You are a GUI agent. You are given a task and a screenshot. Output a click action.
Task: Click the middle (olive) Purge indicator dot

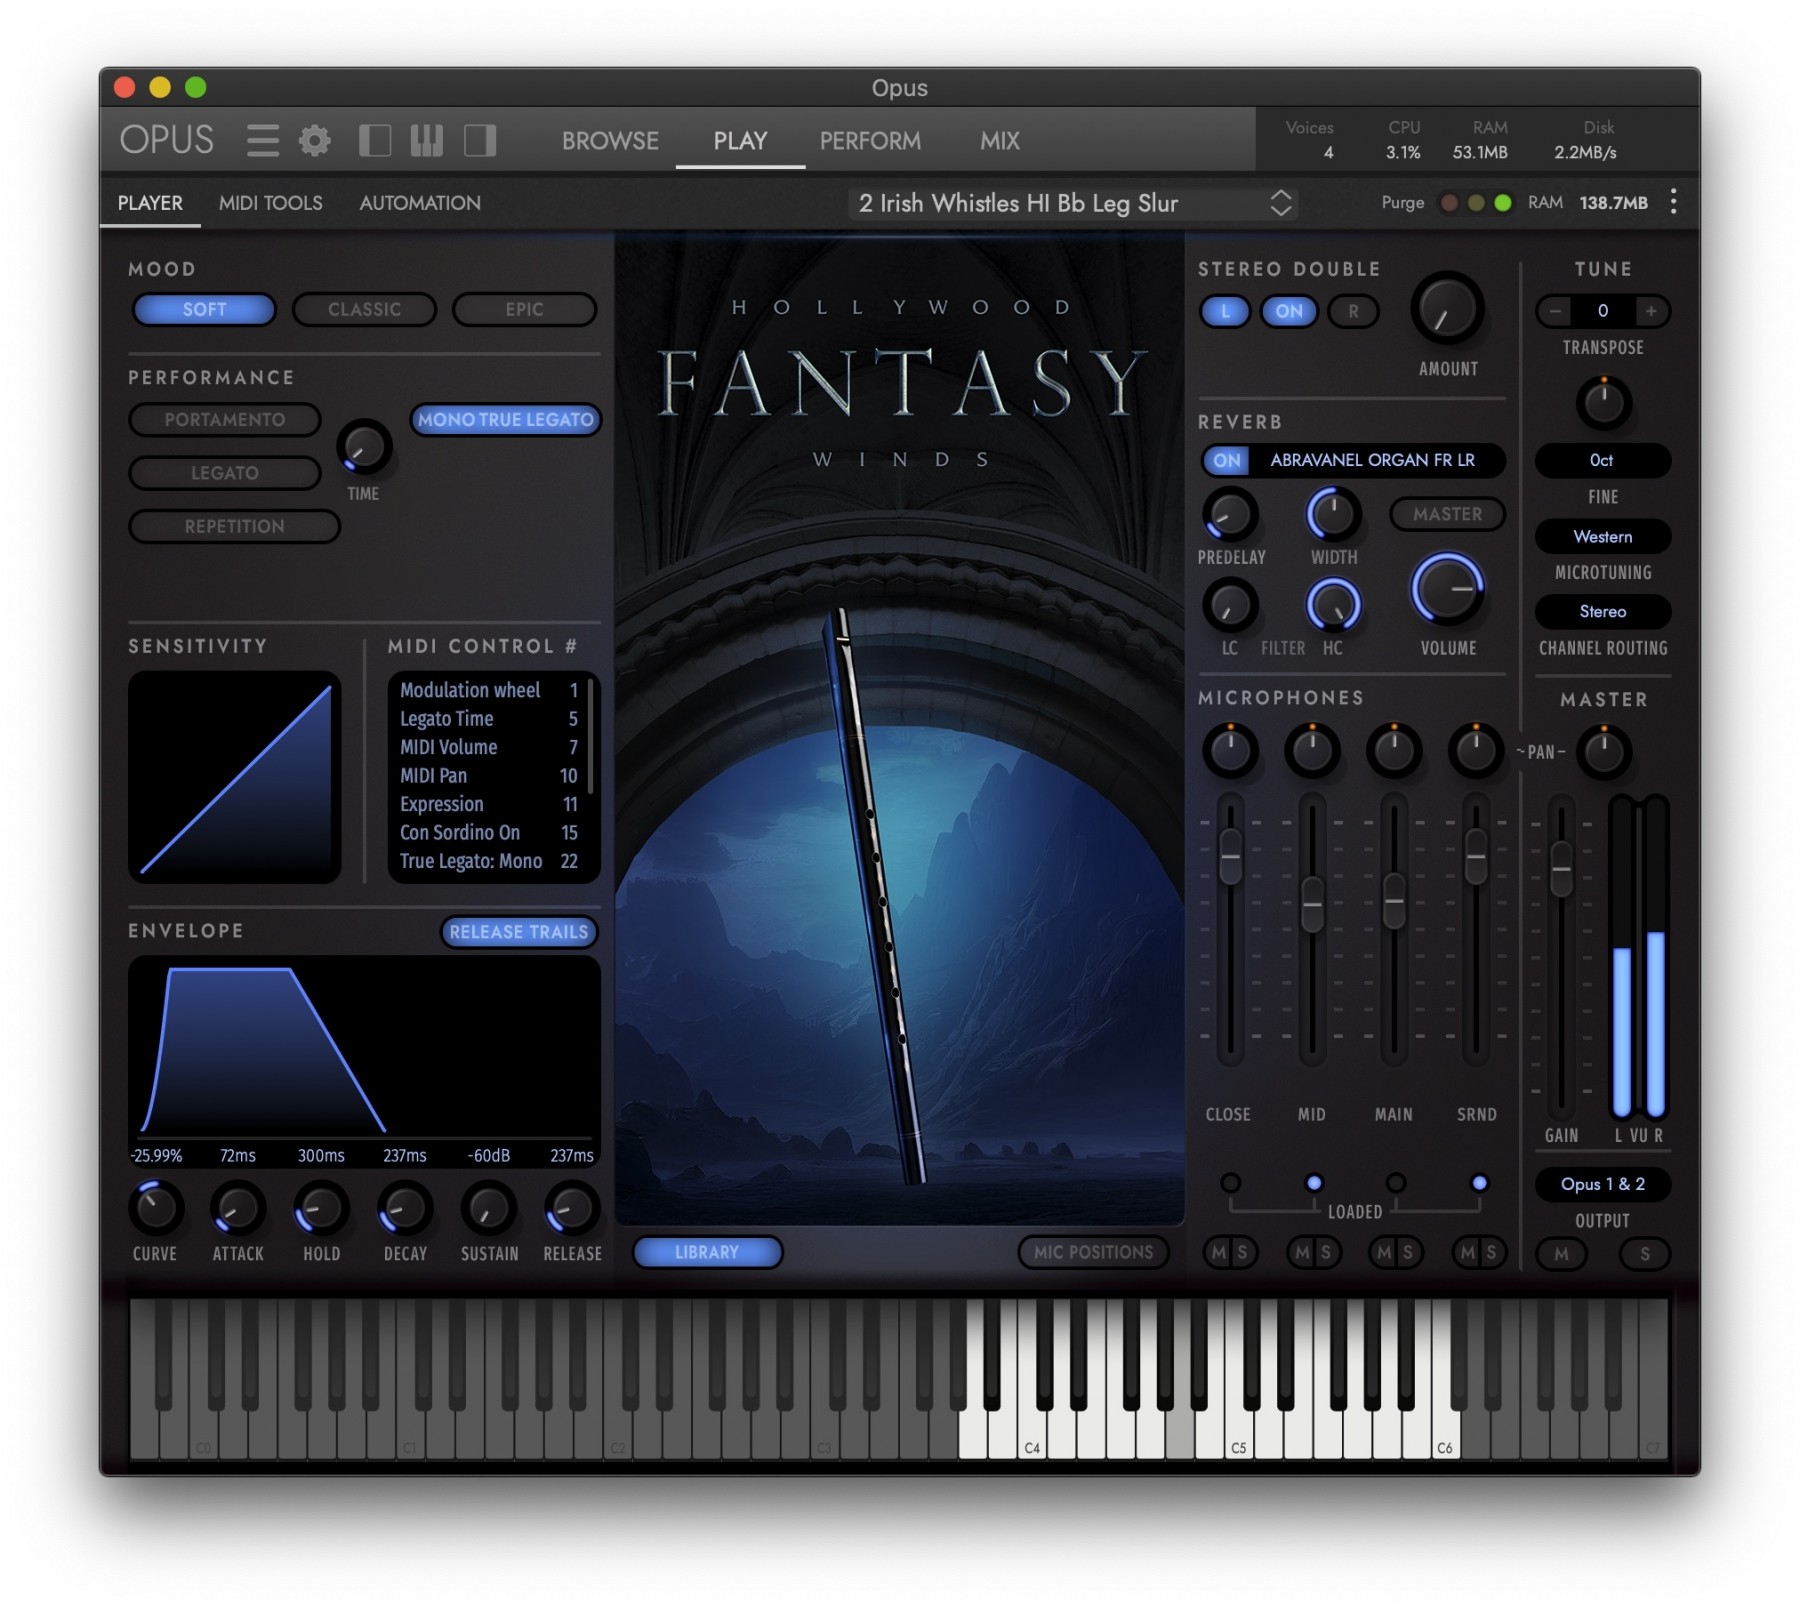click(x=1476, y=203)
